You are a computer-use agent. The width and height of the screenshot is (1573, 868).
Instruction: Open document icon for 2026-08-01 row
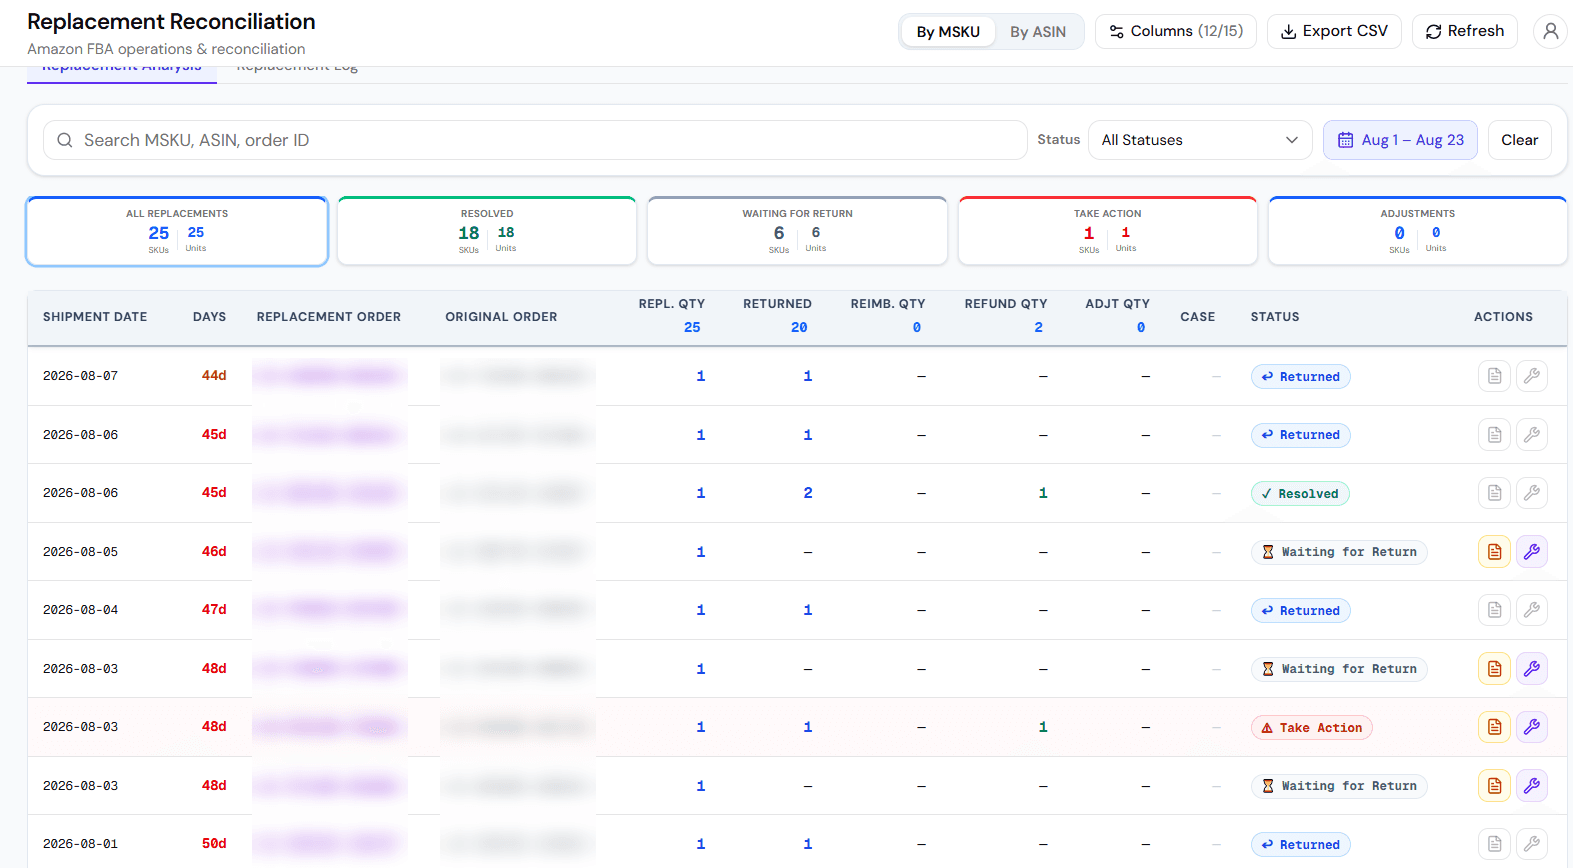[1494, 844]
